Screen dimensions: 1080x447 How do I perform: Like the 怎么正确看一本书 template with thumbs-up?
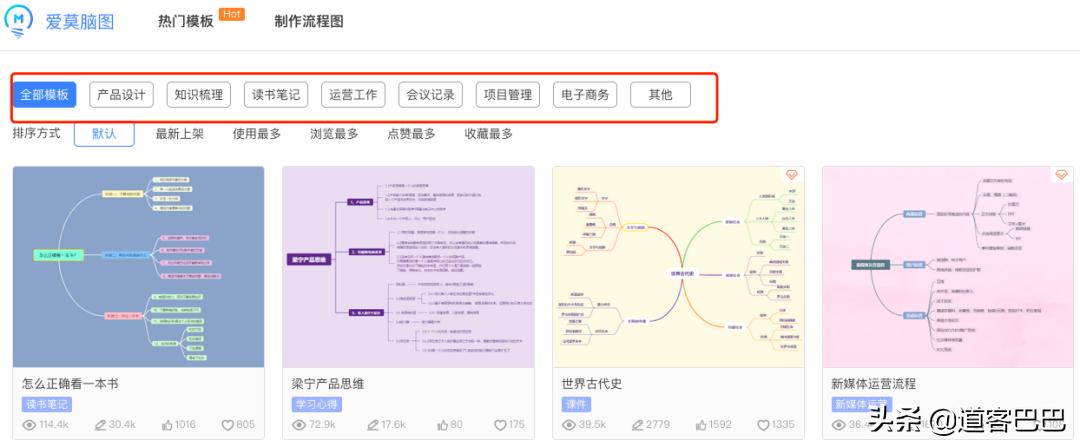(x=167, y=425)
